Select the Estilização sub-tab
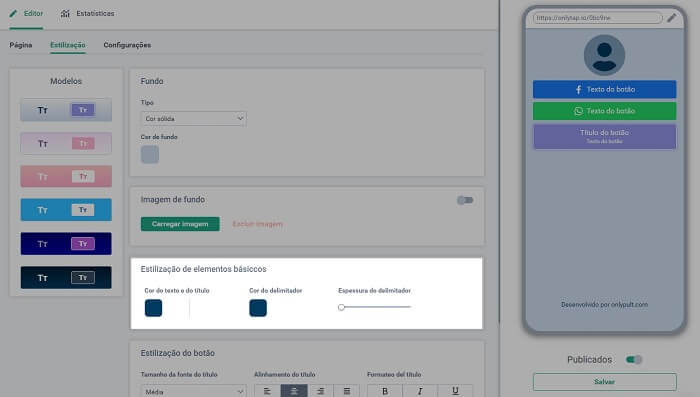Image resolution: width=700 pixels, height=397 pixels. click(x=68, y=45)
